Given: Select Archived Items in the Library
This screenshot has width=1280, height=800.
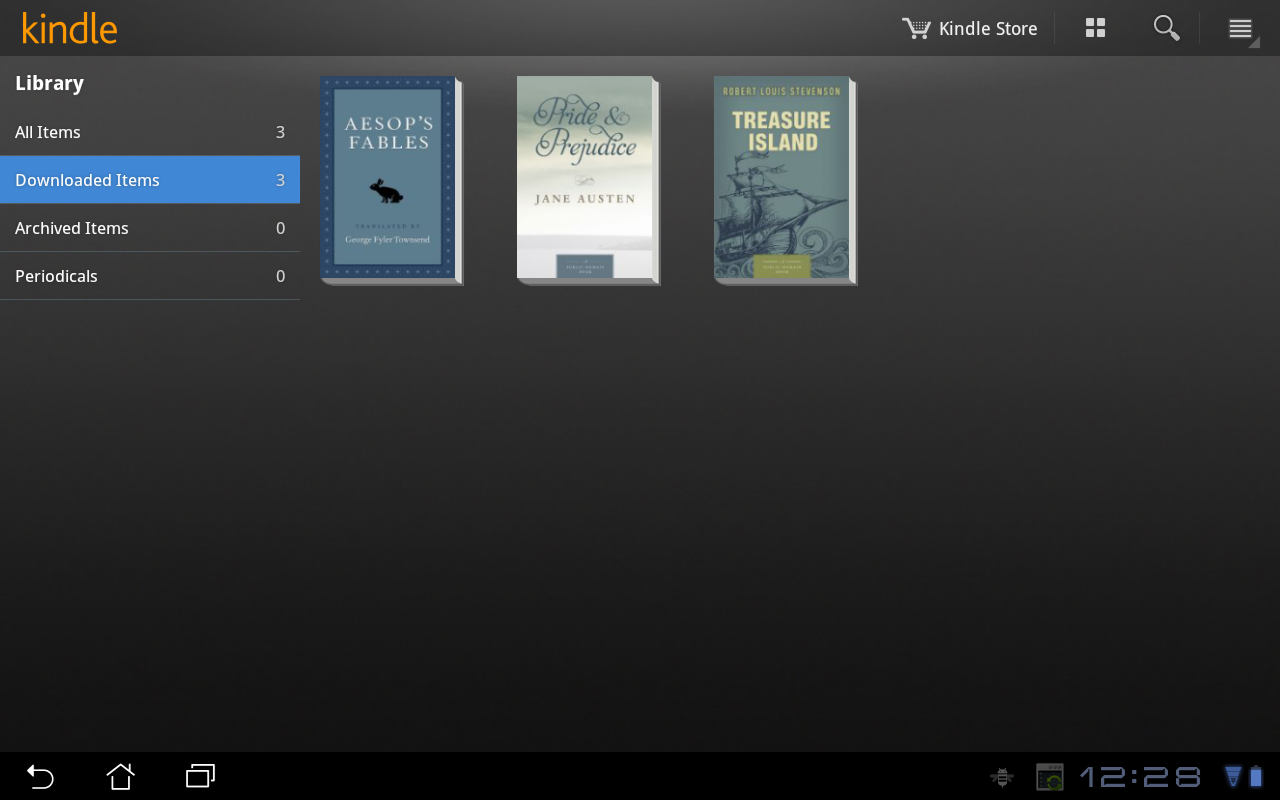Looking at the screenshot, I should point(150,228).
